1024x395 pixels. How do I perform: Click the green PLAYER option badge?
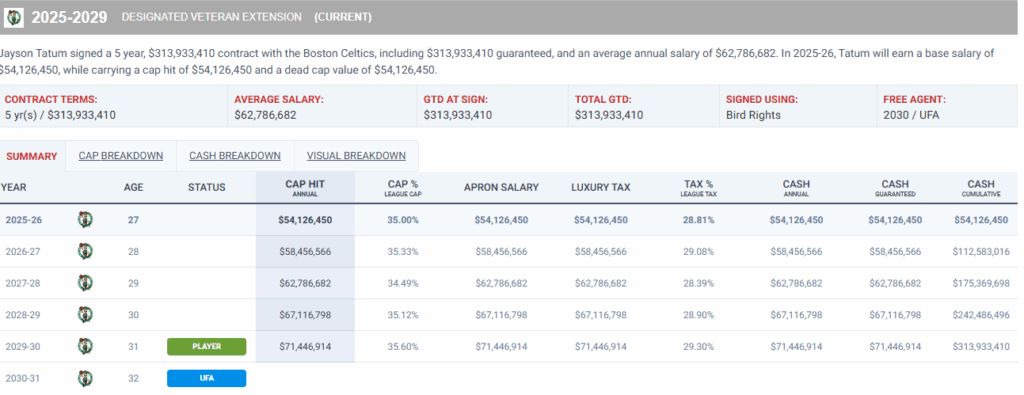(x=206, y=347)
